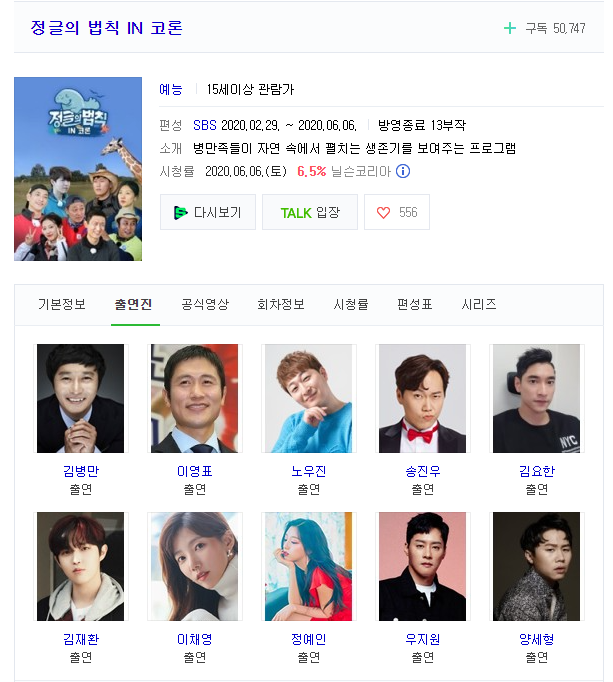Switch to the 공식영상 tab

(x=205, y=304)
